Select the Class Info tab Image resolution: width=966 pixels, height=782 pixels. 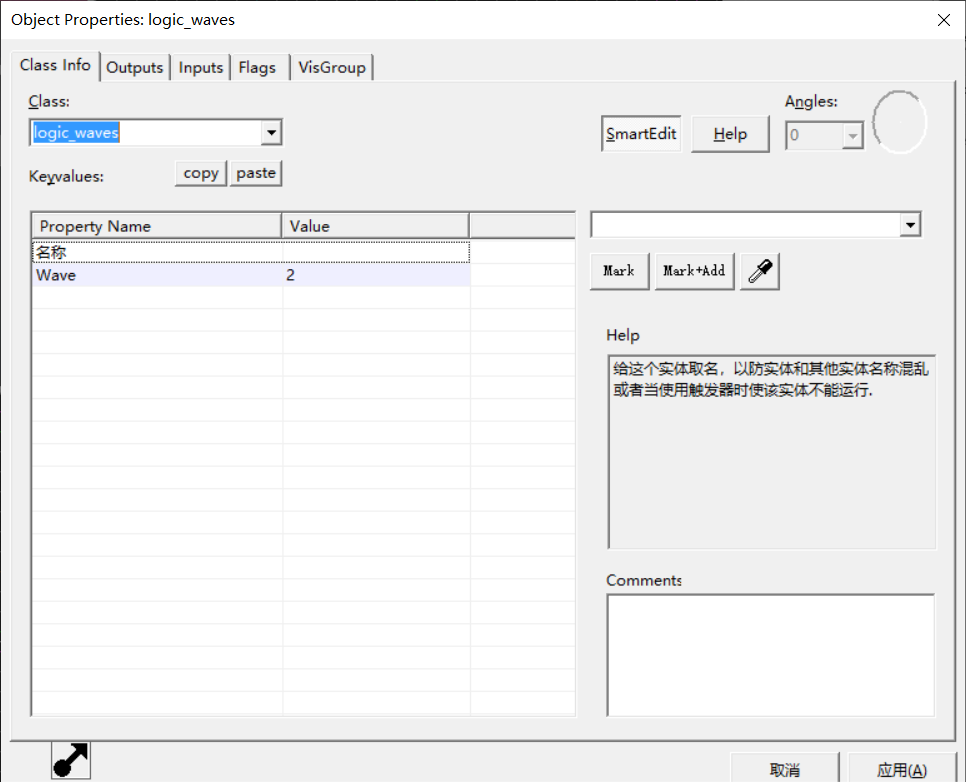click(x=55, y=65)
